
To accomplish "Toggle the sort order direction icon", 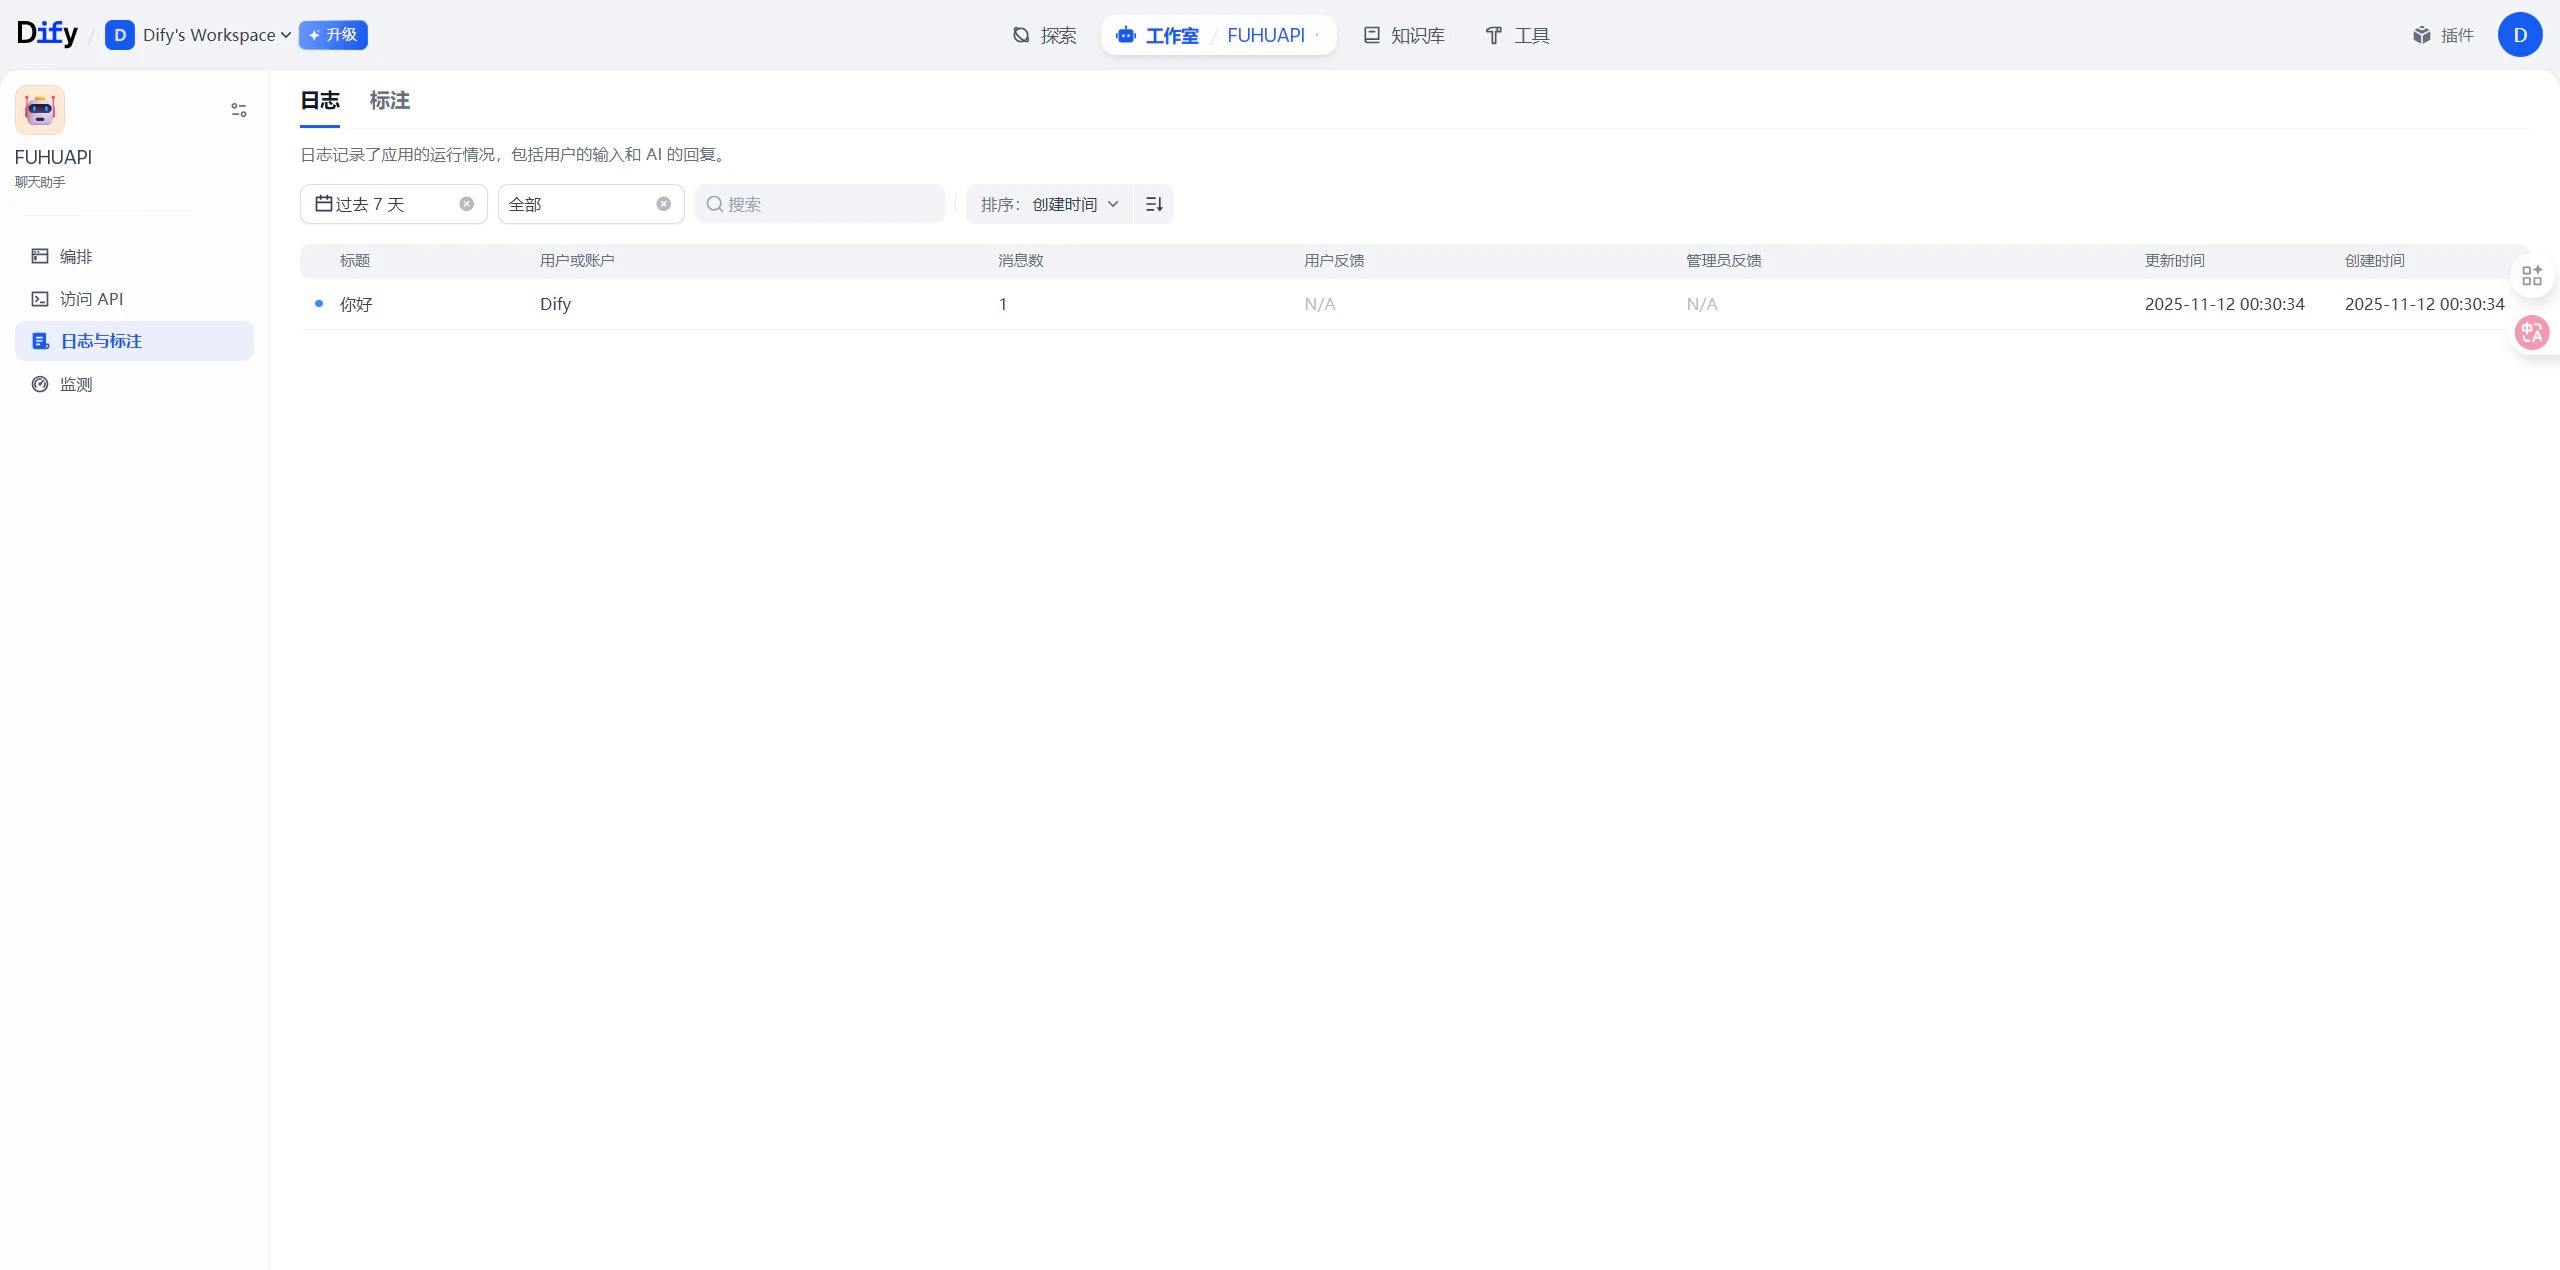I will click(1154, 204).
